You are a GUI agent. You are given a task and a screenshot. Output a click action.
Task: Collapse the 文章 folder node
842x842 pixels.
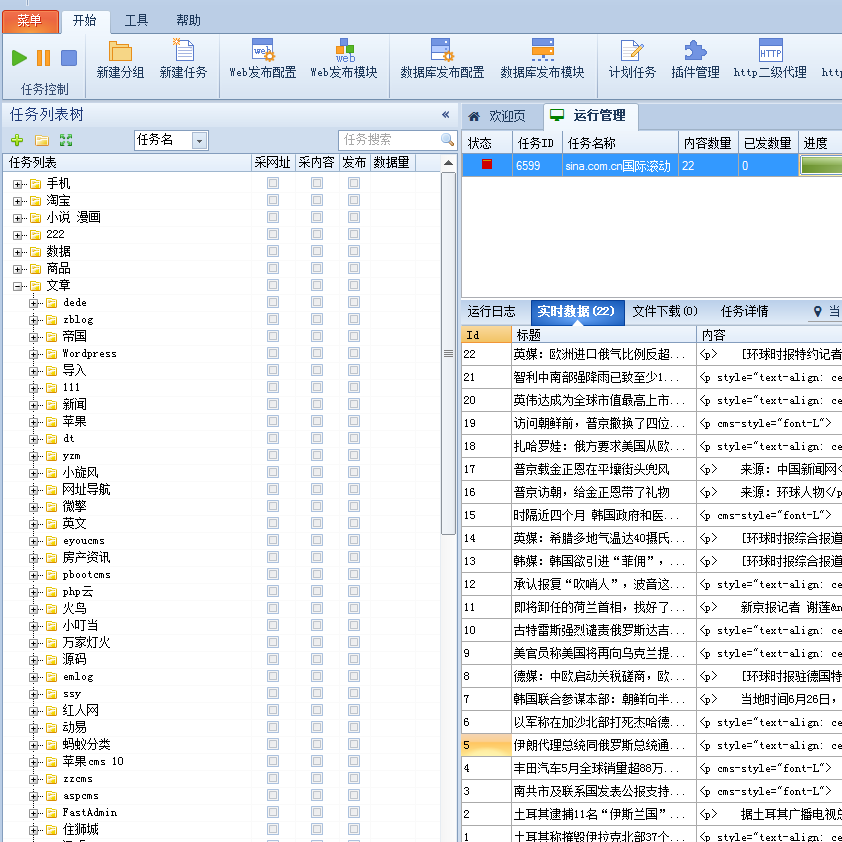pos(18,285)
